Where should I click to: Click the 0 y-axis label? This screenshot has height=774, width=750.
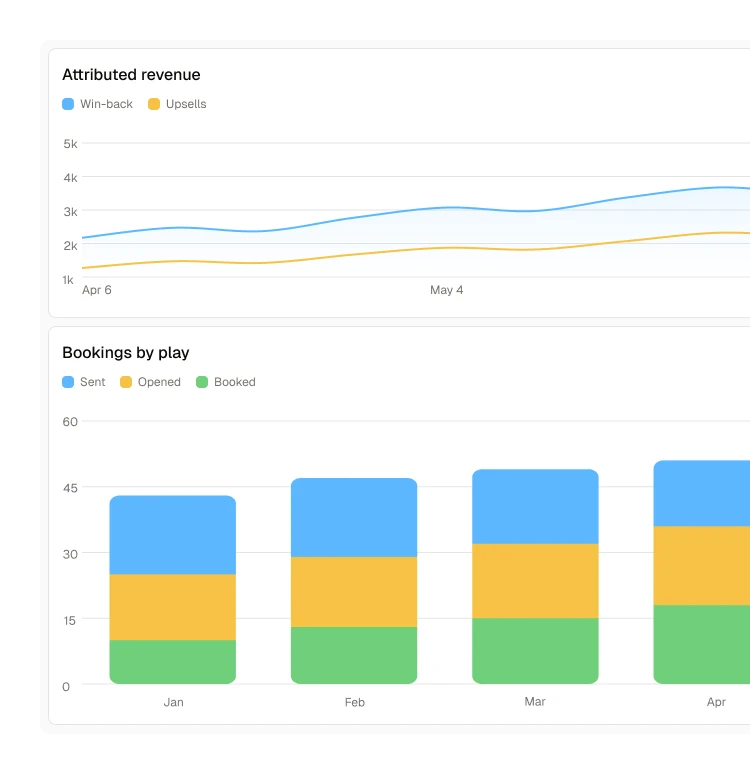[x=66, y=687]
